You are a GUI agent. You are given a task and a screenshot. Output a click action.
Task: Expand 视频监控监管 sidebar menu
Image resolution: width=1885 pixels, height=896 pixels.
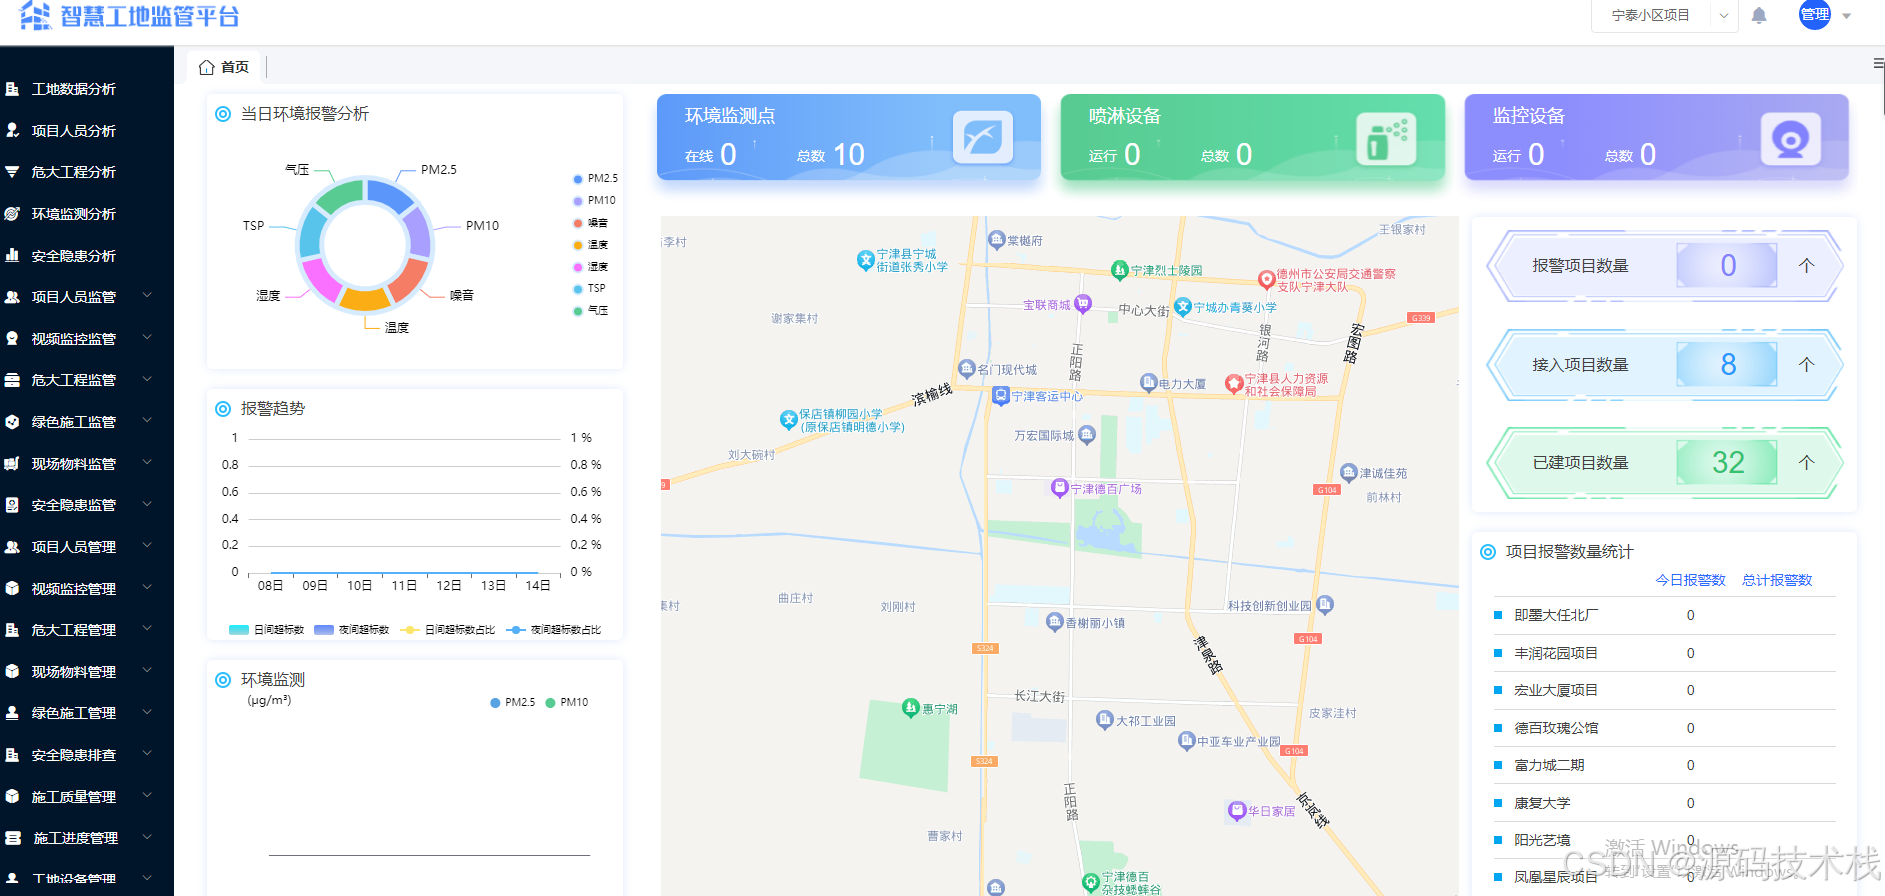coord(147,338)
